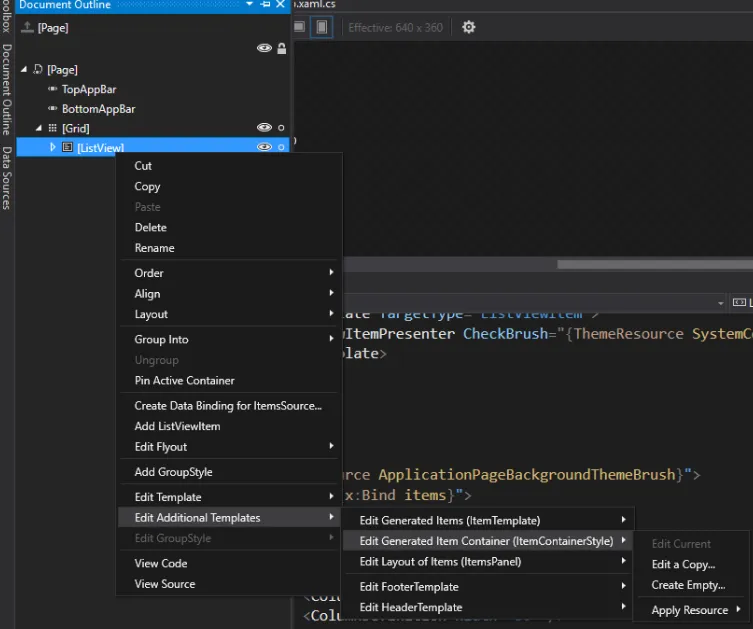
Task: Toggle lock circle on the Grid row
Action: click(281, 128)
